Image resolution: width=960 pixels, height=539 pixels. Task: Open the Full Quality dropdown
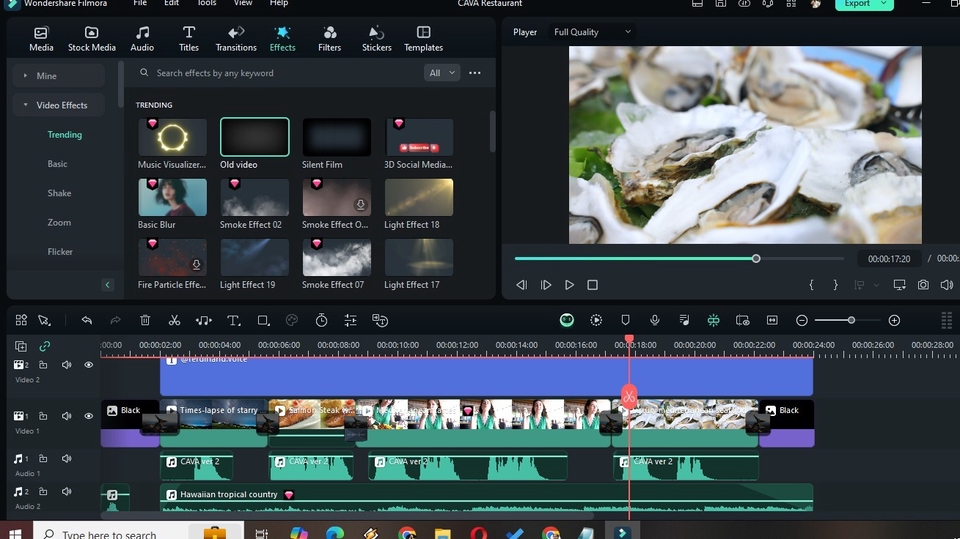[x=592, y=32]
